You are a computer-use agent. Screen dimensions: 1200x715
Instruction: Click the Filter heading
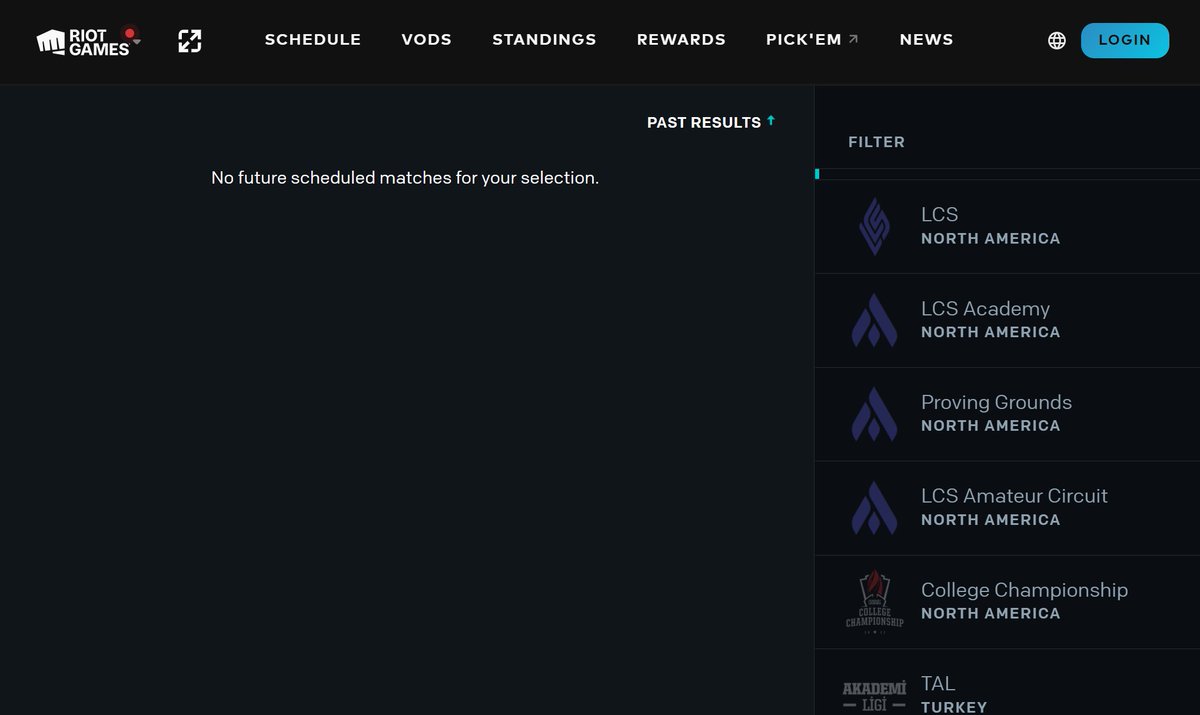[x=876, y=142]
